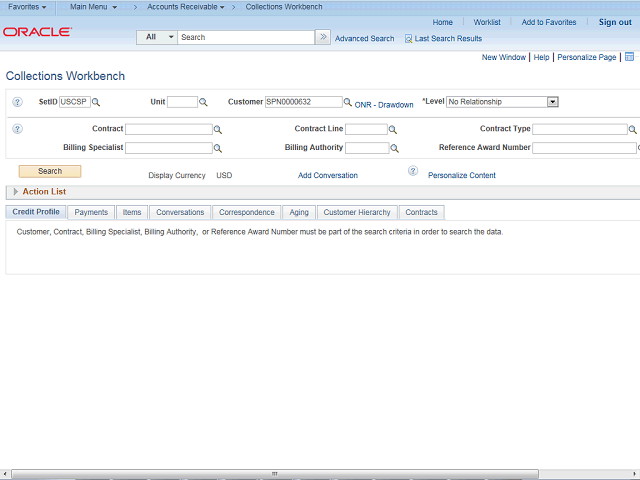Click the Last Search Results link

(x=448, y=39)
